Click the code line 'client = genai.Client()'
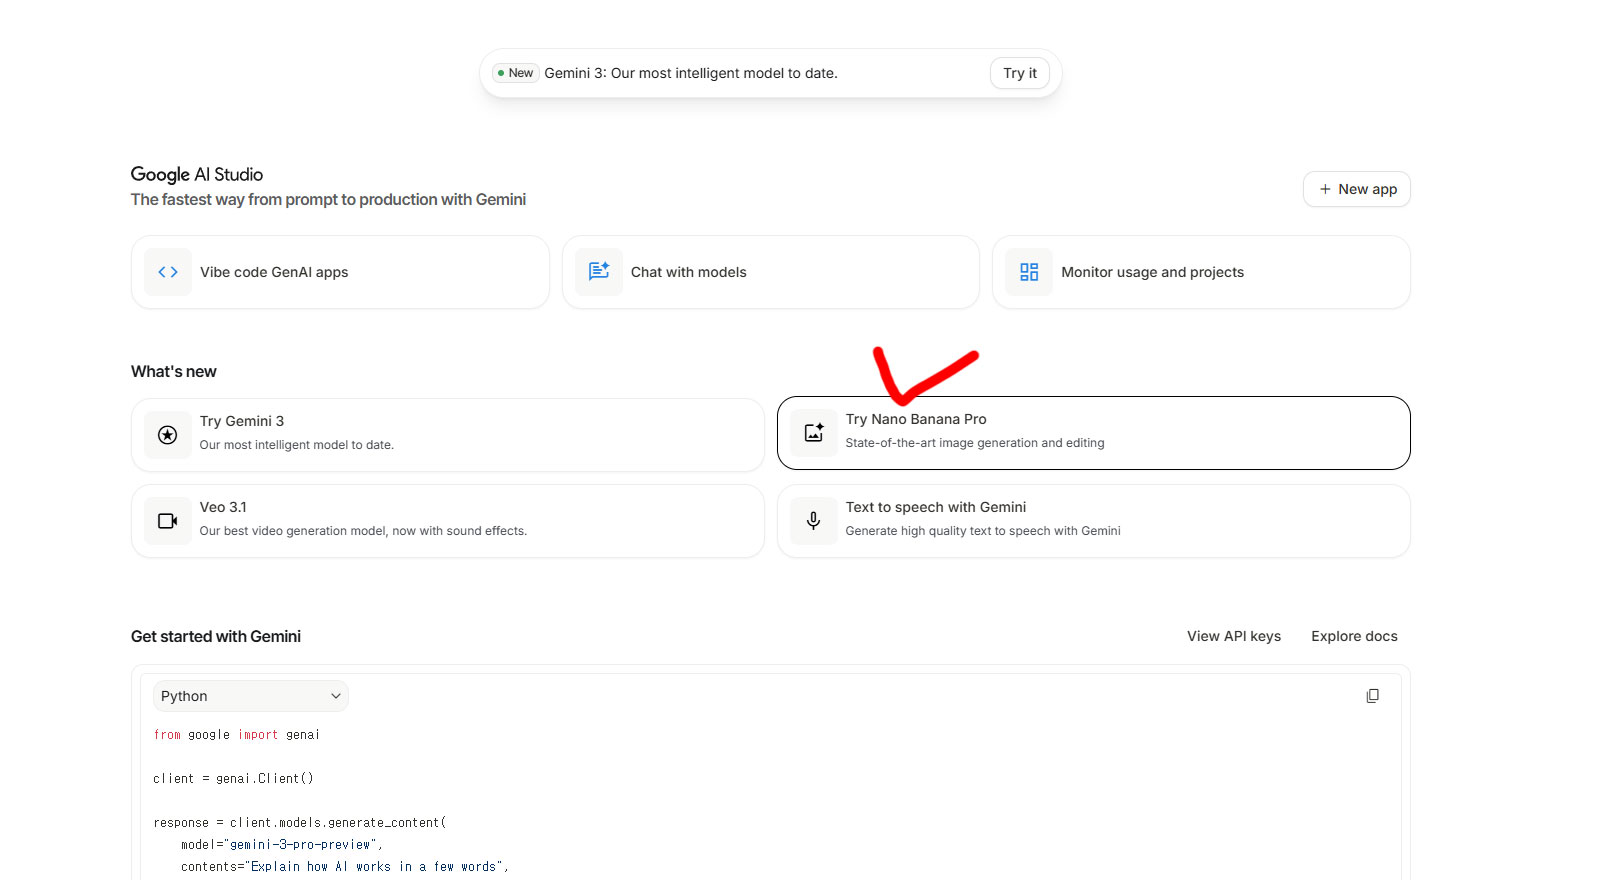The width and height of the screenshot is (1604, 880). (233, 778)
